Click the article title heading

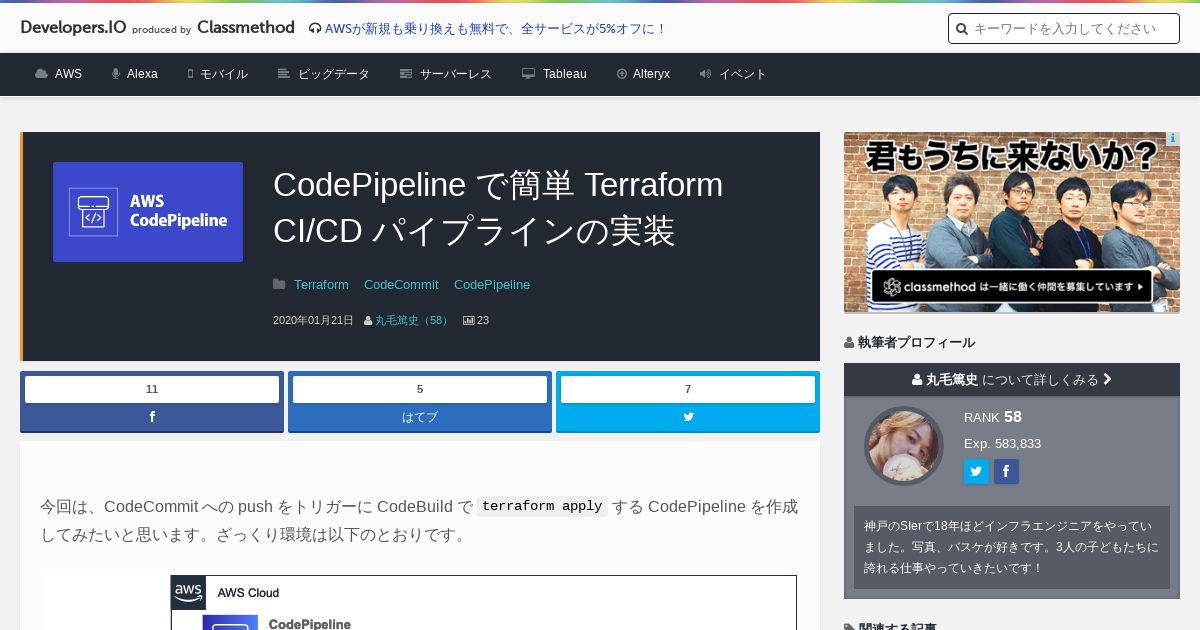(x=498, y=208)
